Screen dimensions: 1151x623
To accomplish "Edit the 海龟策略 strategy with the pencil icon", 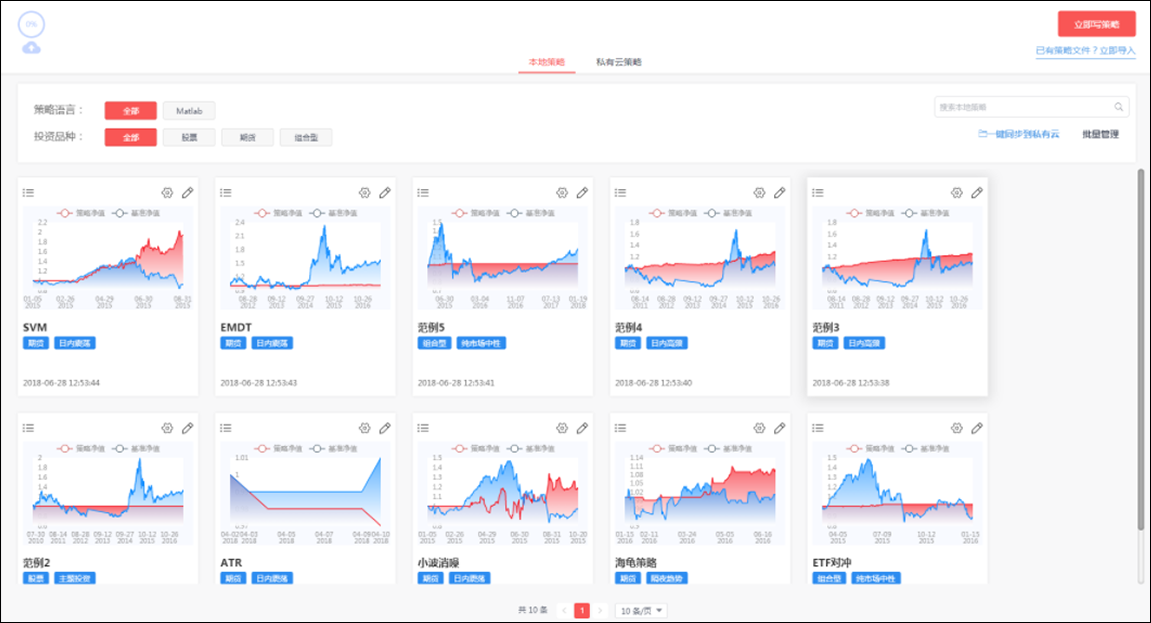I will click(x=779, y=428).
